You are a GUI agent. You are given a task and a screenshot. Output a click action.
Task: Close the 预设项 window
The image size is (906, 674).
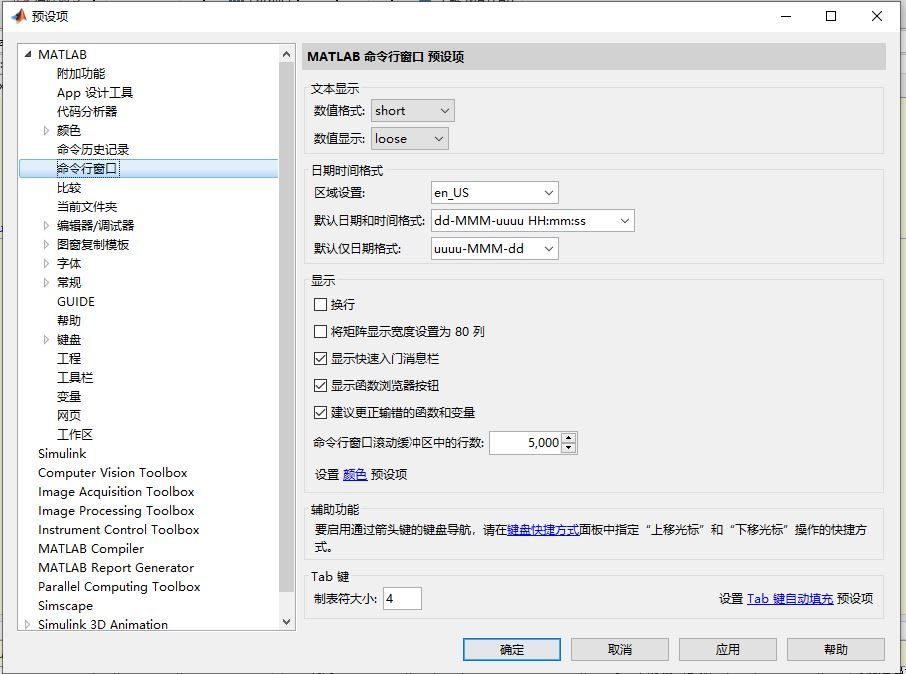pos(877,16)
